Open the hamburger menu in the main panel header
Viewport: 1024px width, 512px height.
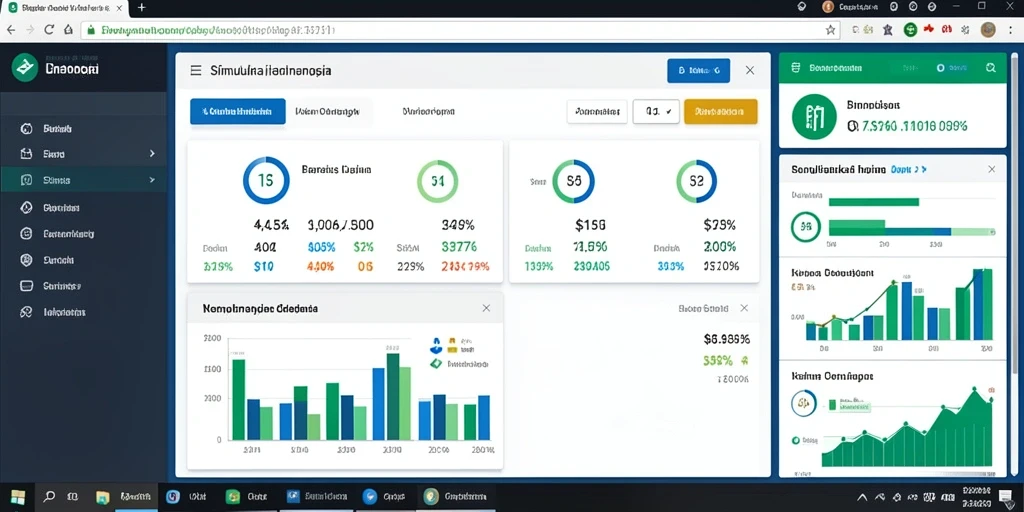195,71
